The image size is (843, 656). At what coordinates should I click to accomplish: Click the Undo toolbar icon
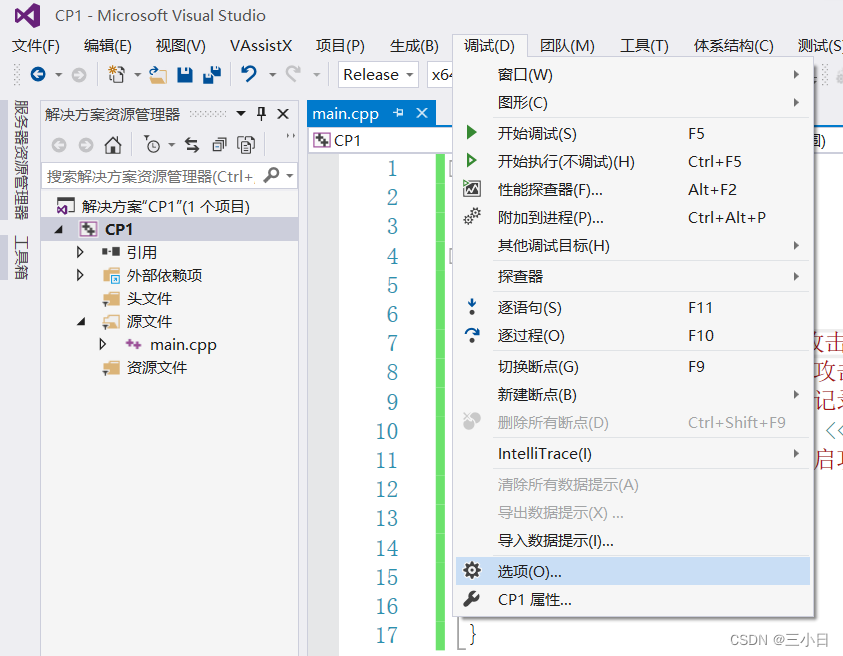(247, 73)
